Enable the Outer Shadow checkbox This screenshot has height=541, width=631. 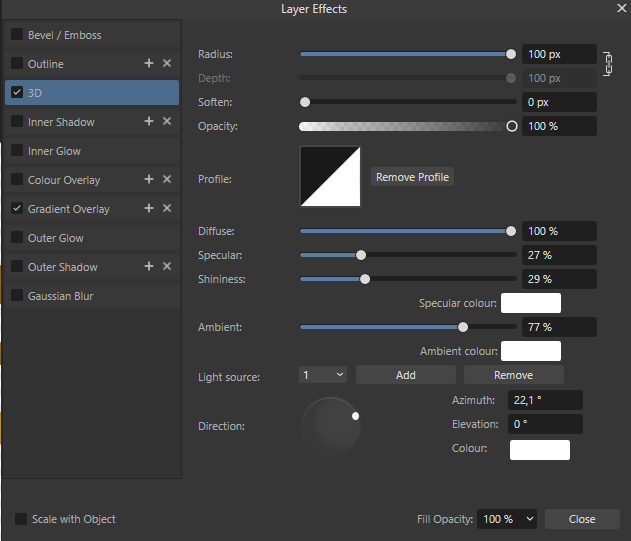[17, 266]
